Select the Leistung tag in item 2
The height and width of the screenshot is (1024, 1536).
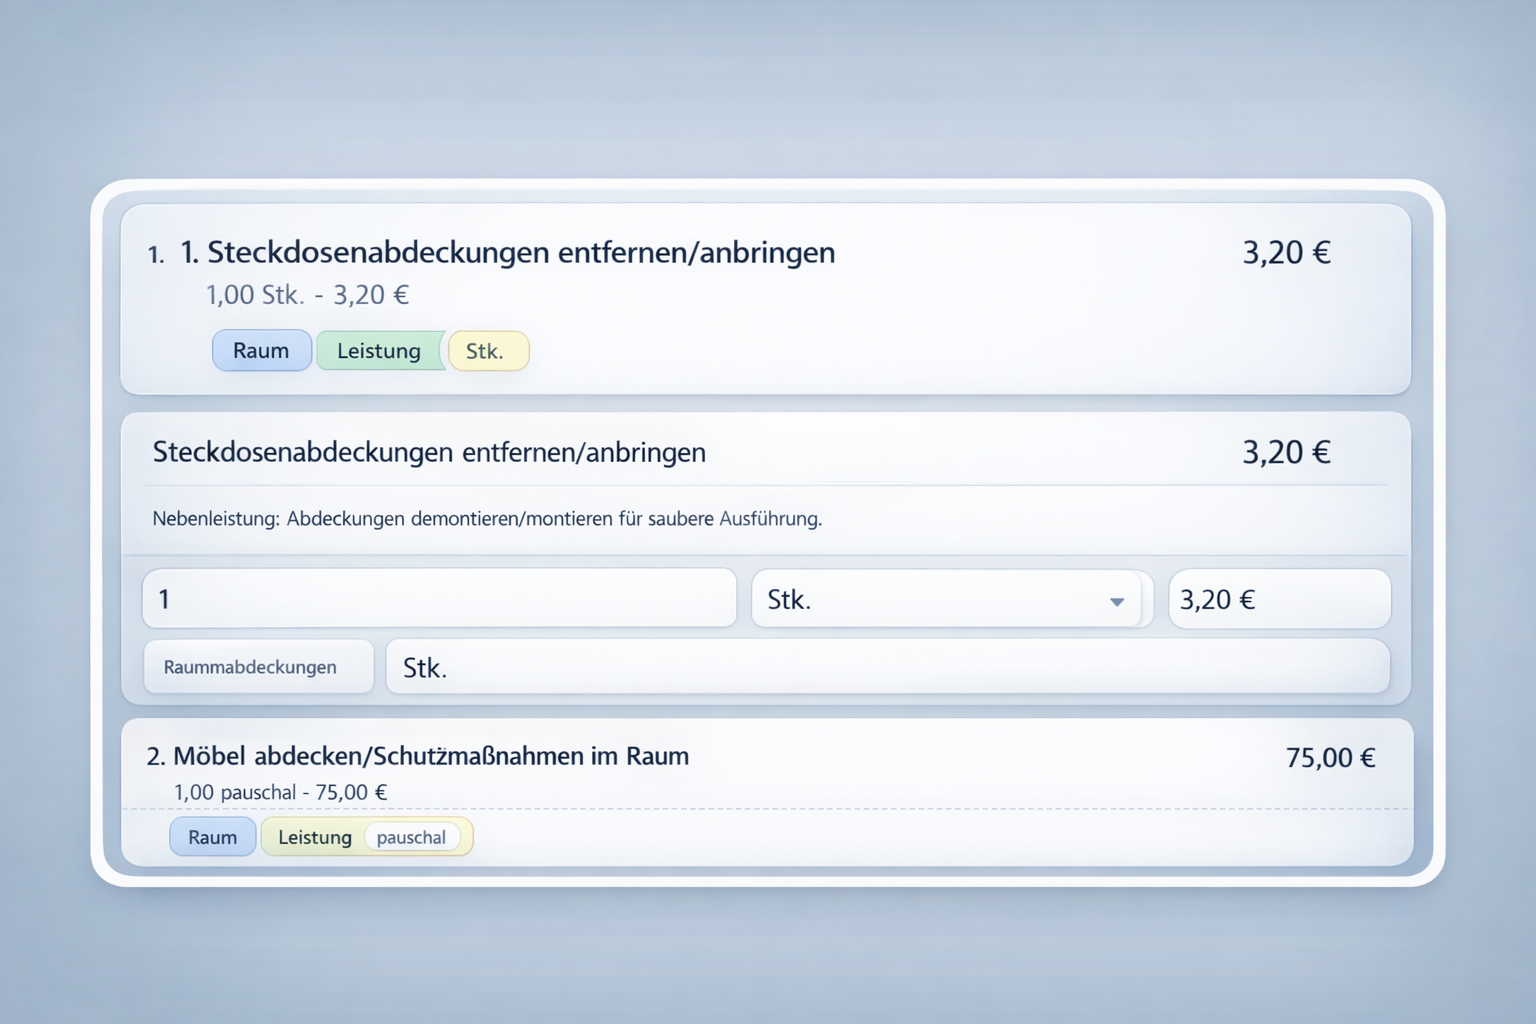point(314,837)
